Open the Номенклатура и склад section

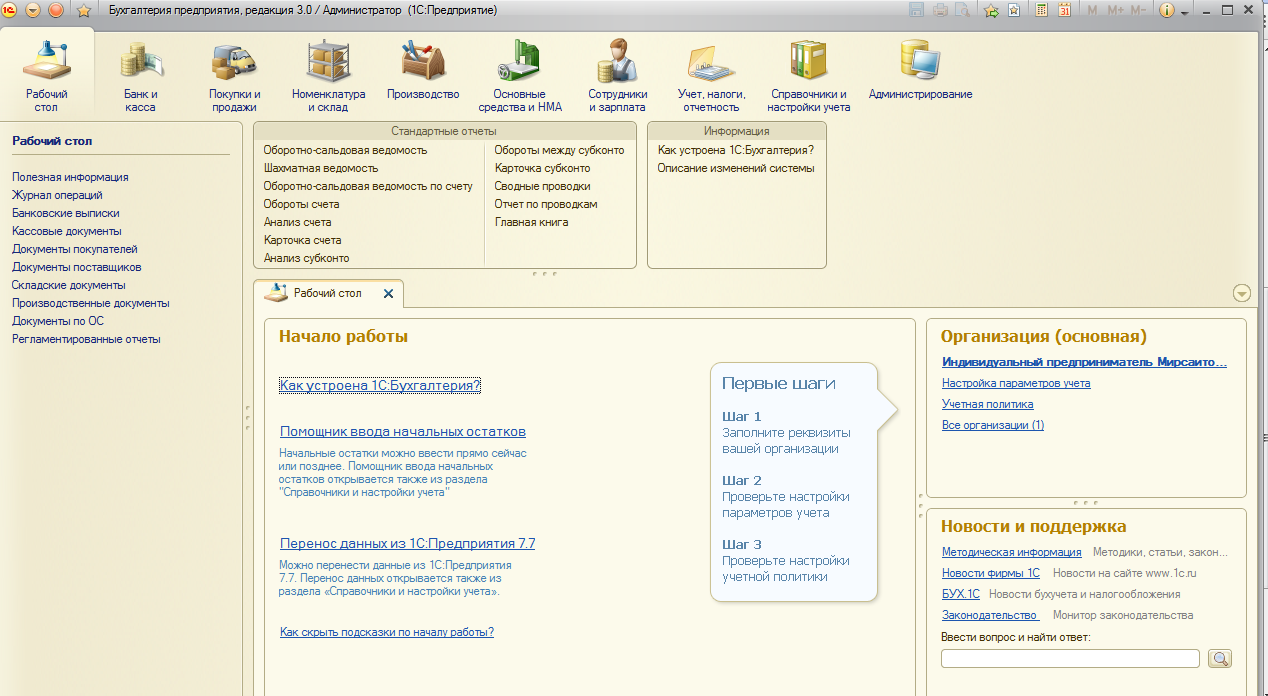point(329,76)
